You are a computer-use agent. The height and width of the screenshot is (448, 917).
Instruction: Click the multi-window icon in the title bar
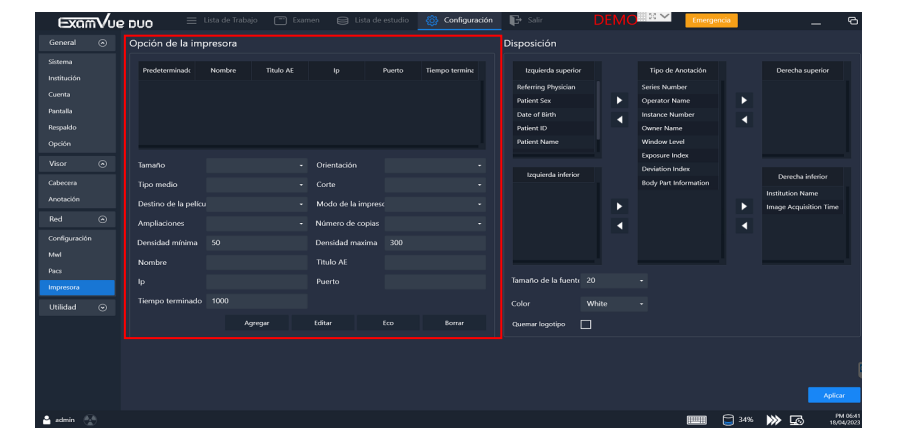[x=853, y=21]
